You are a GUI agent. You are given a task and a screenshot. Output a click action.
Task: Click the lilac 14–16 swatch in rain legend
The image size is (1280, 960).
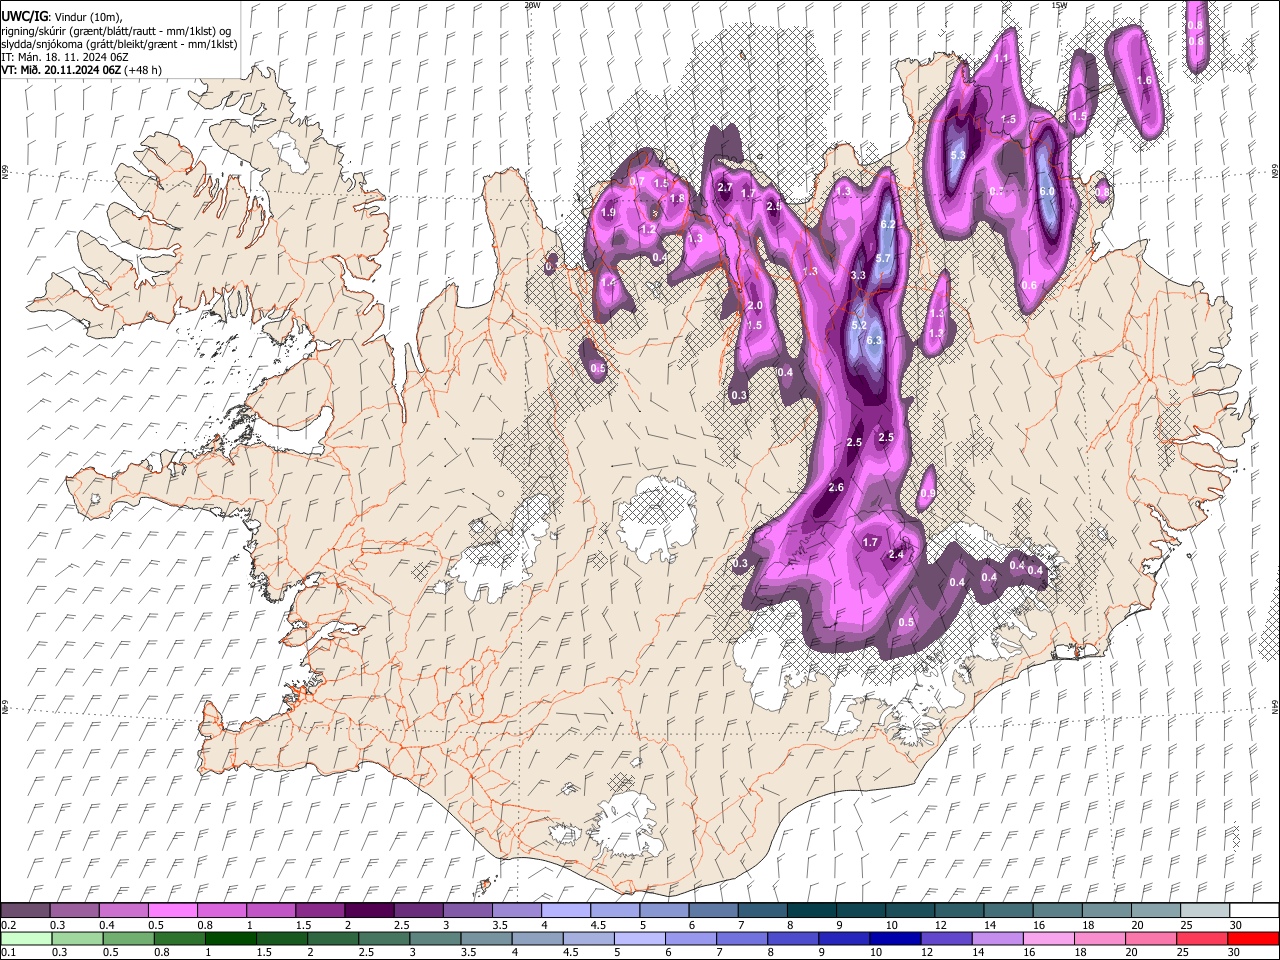coord(996,938)
